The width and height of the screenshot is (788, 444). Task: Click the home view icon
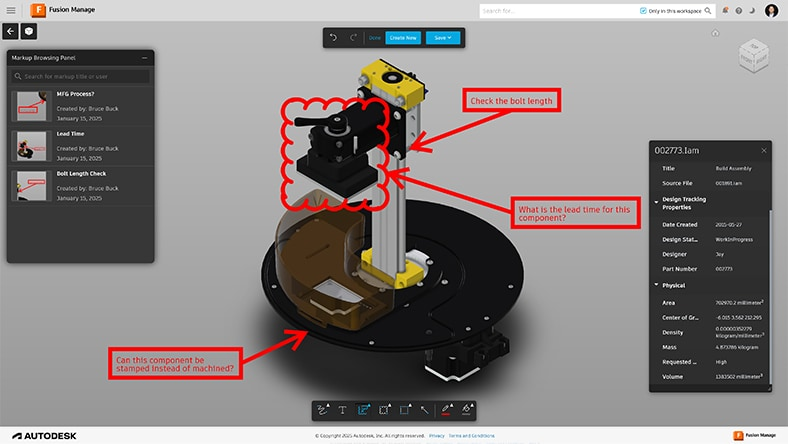pyautogui.click(x=716, y=33)
